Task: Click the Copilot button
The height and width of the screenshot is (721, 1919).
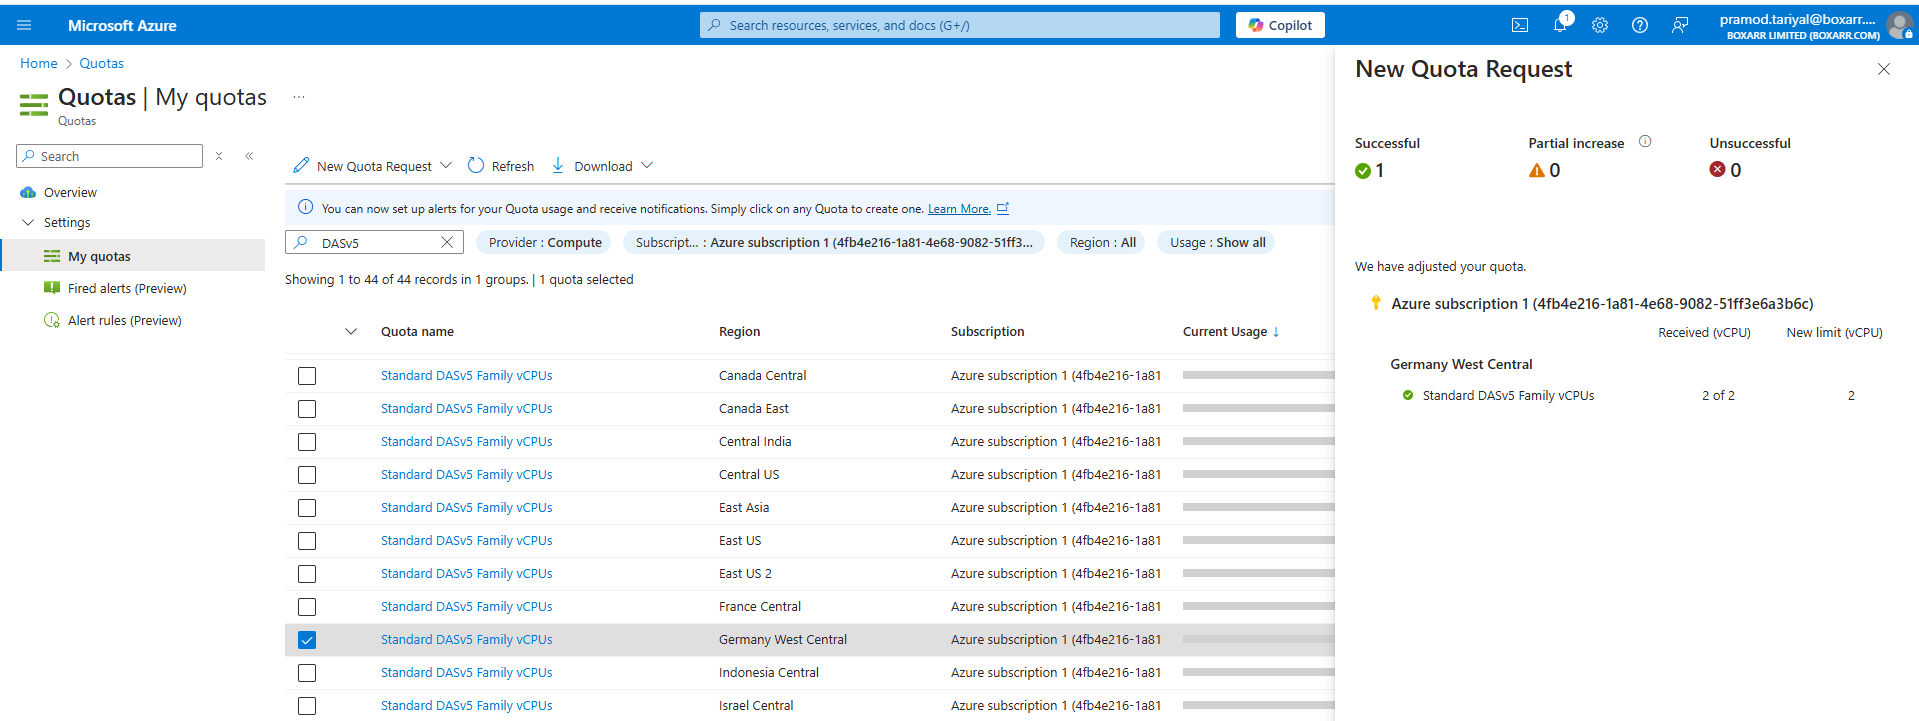Action: (x=1280, y=25)
